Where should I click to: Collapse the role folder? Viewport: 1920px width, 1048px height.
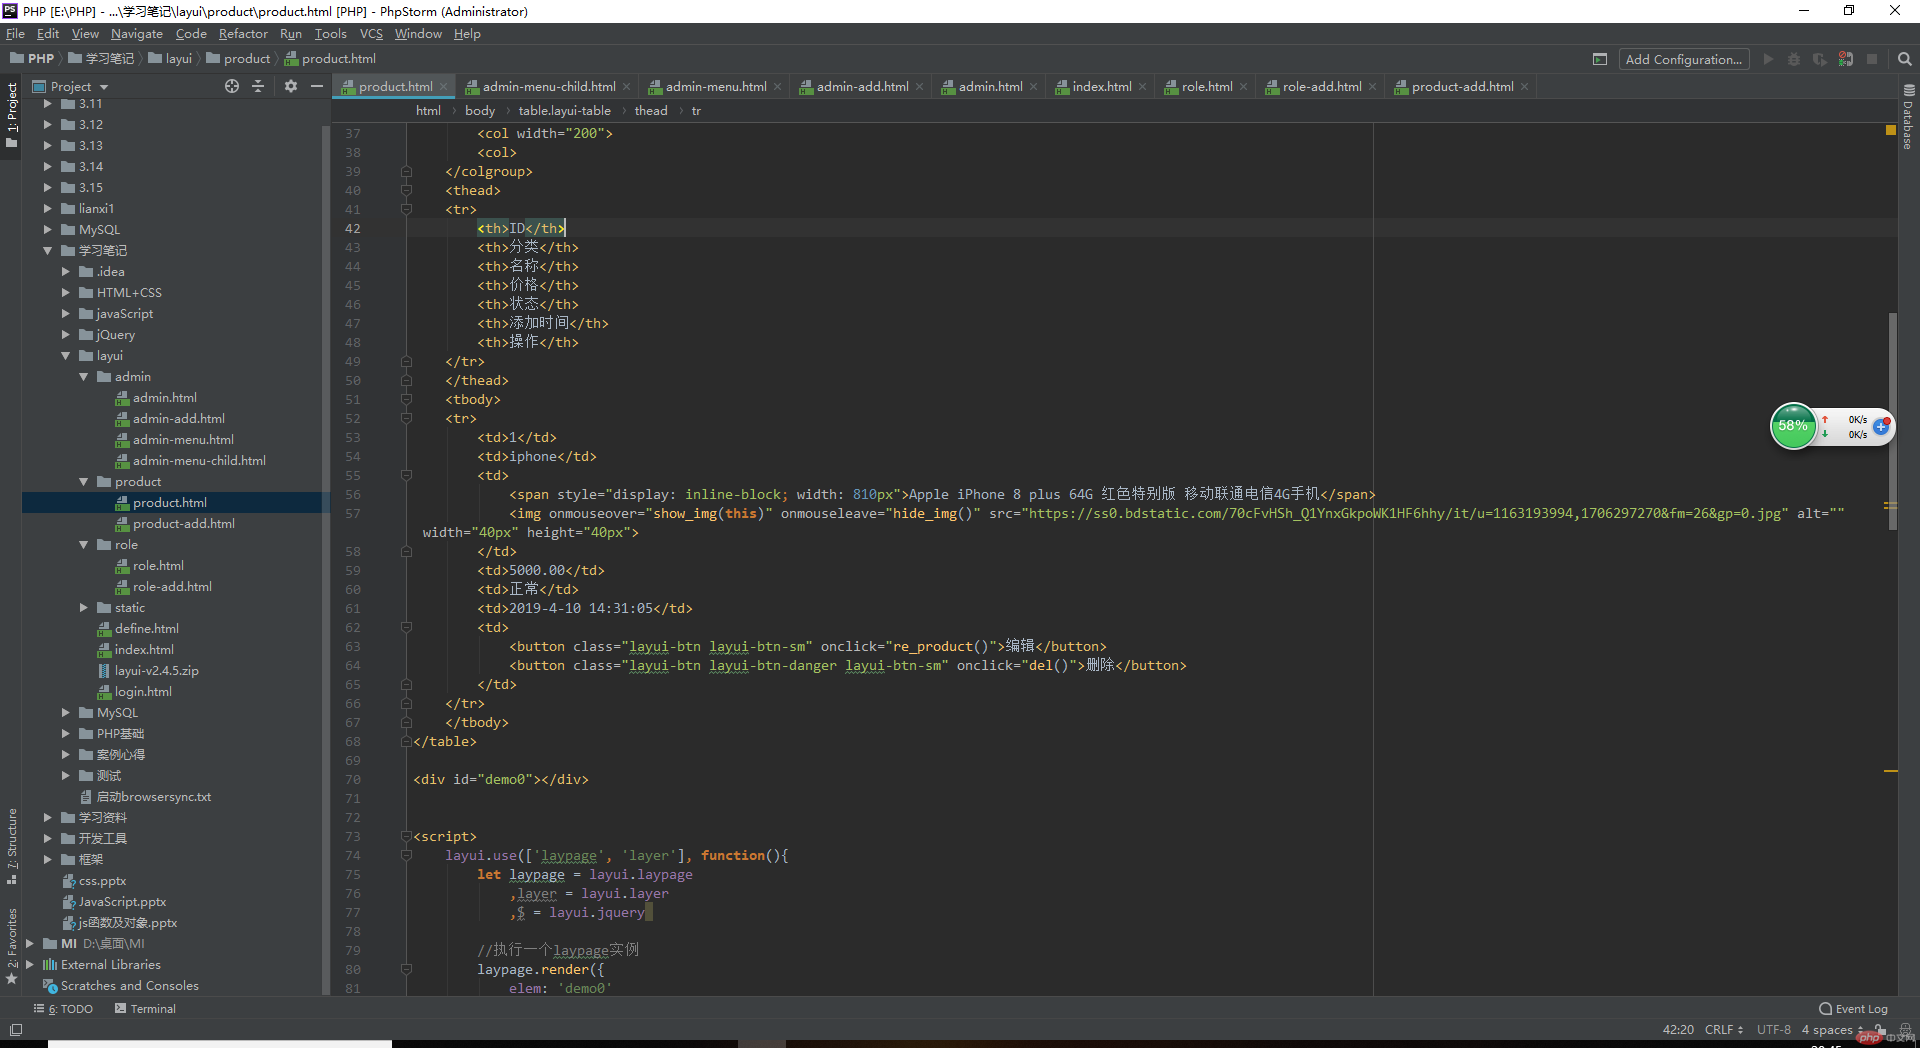[x=83, y=545]
